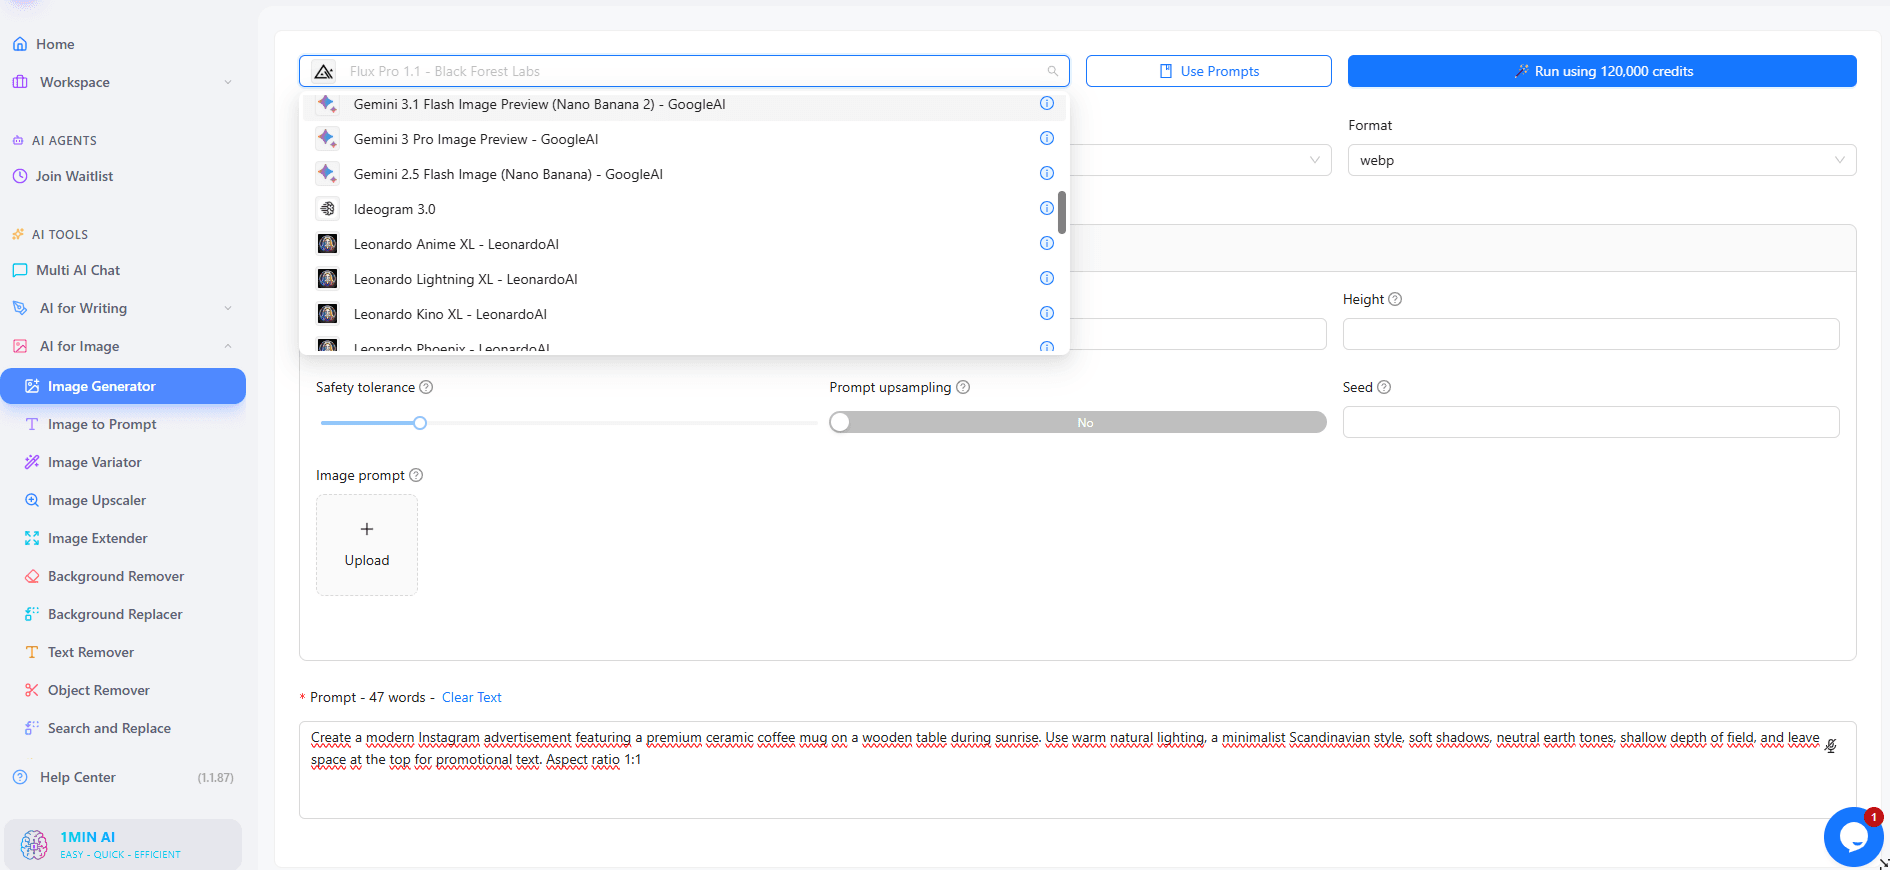
Task: Click the Home icon in sidebar
Action: [20, 44]
